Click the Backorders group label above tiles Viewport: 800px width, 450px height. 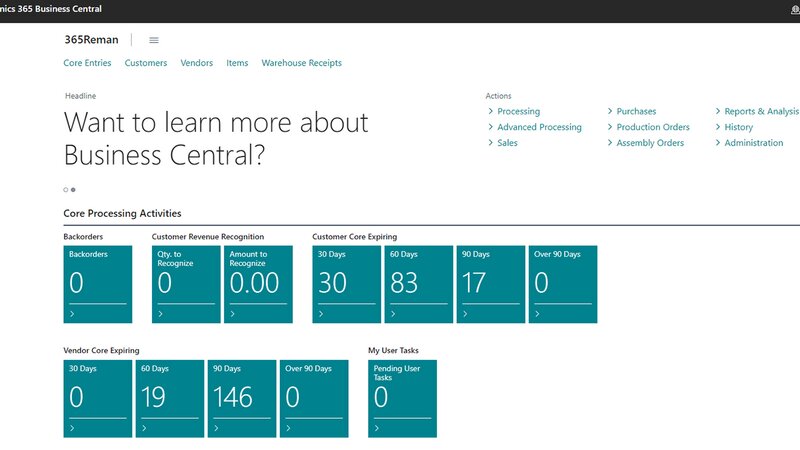(x=83, y=237)
